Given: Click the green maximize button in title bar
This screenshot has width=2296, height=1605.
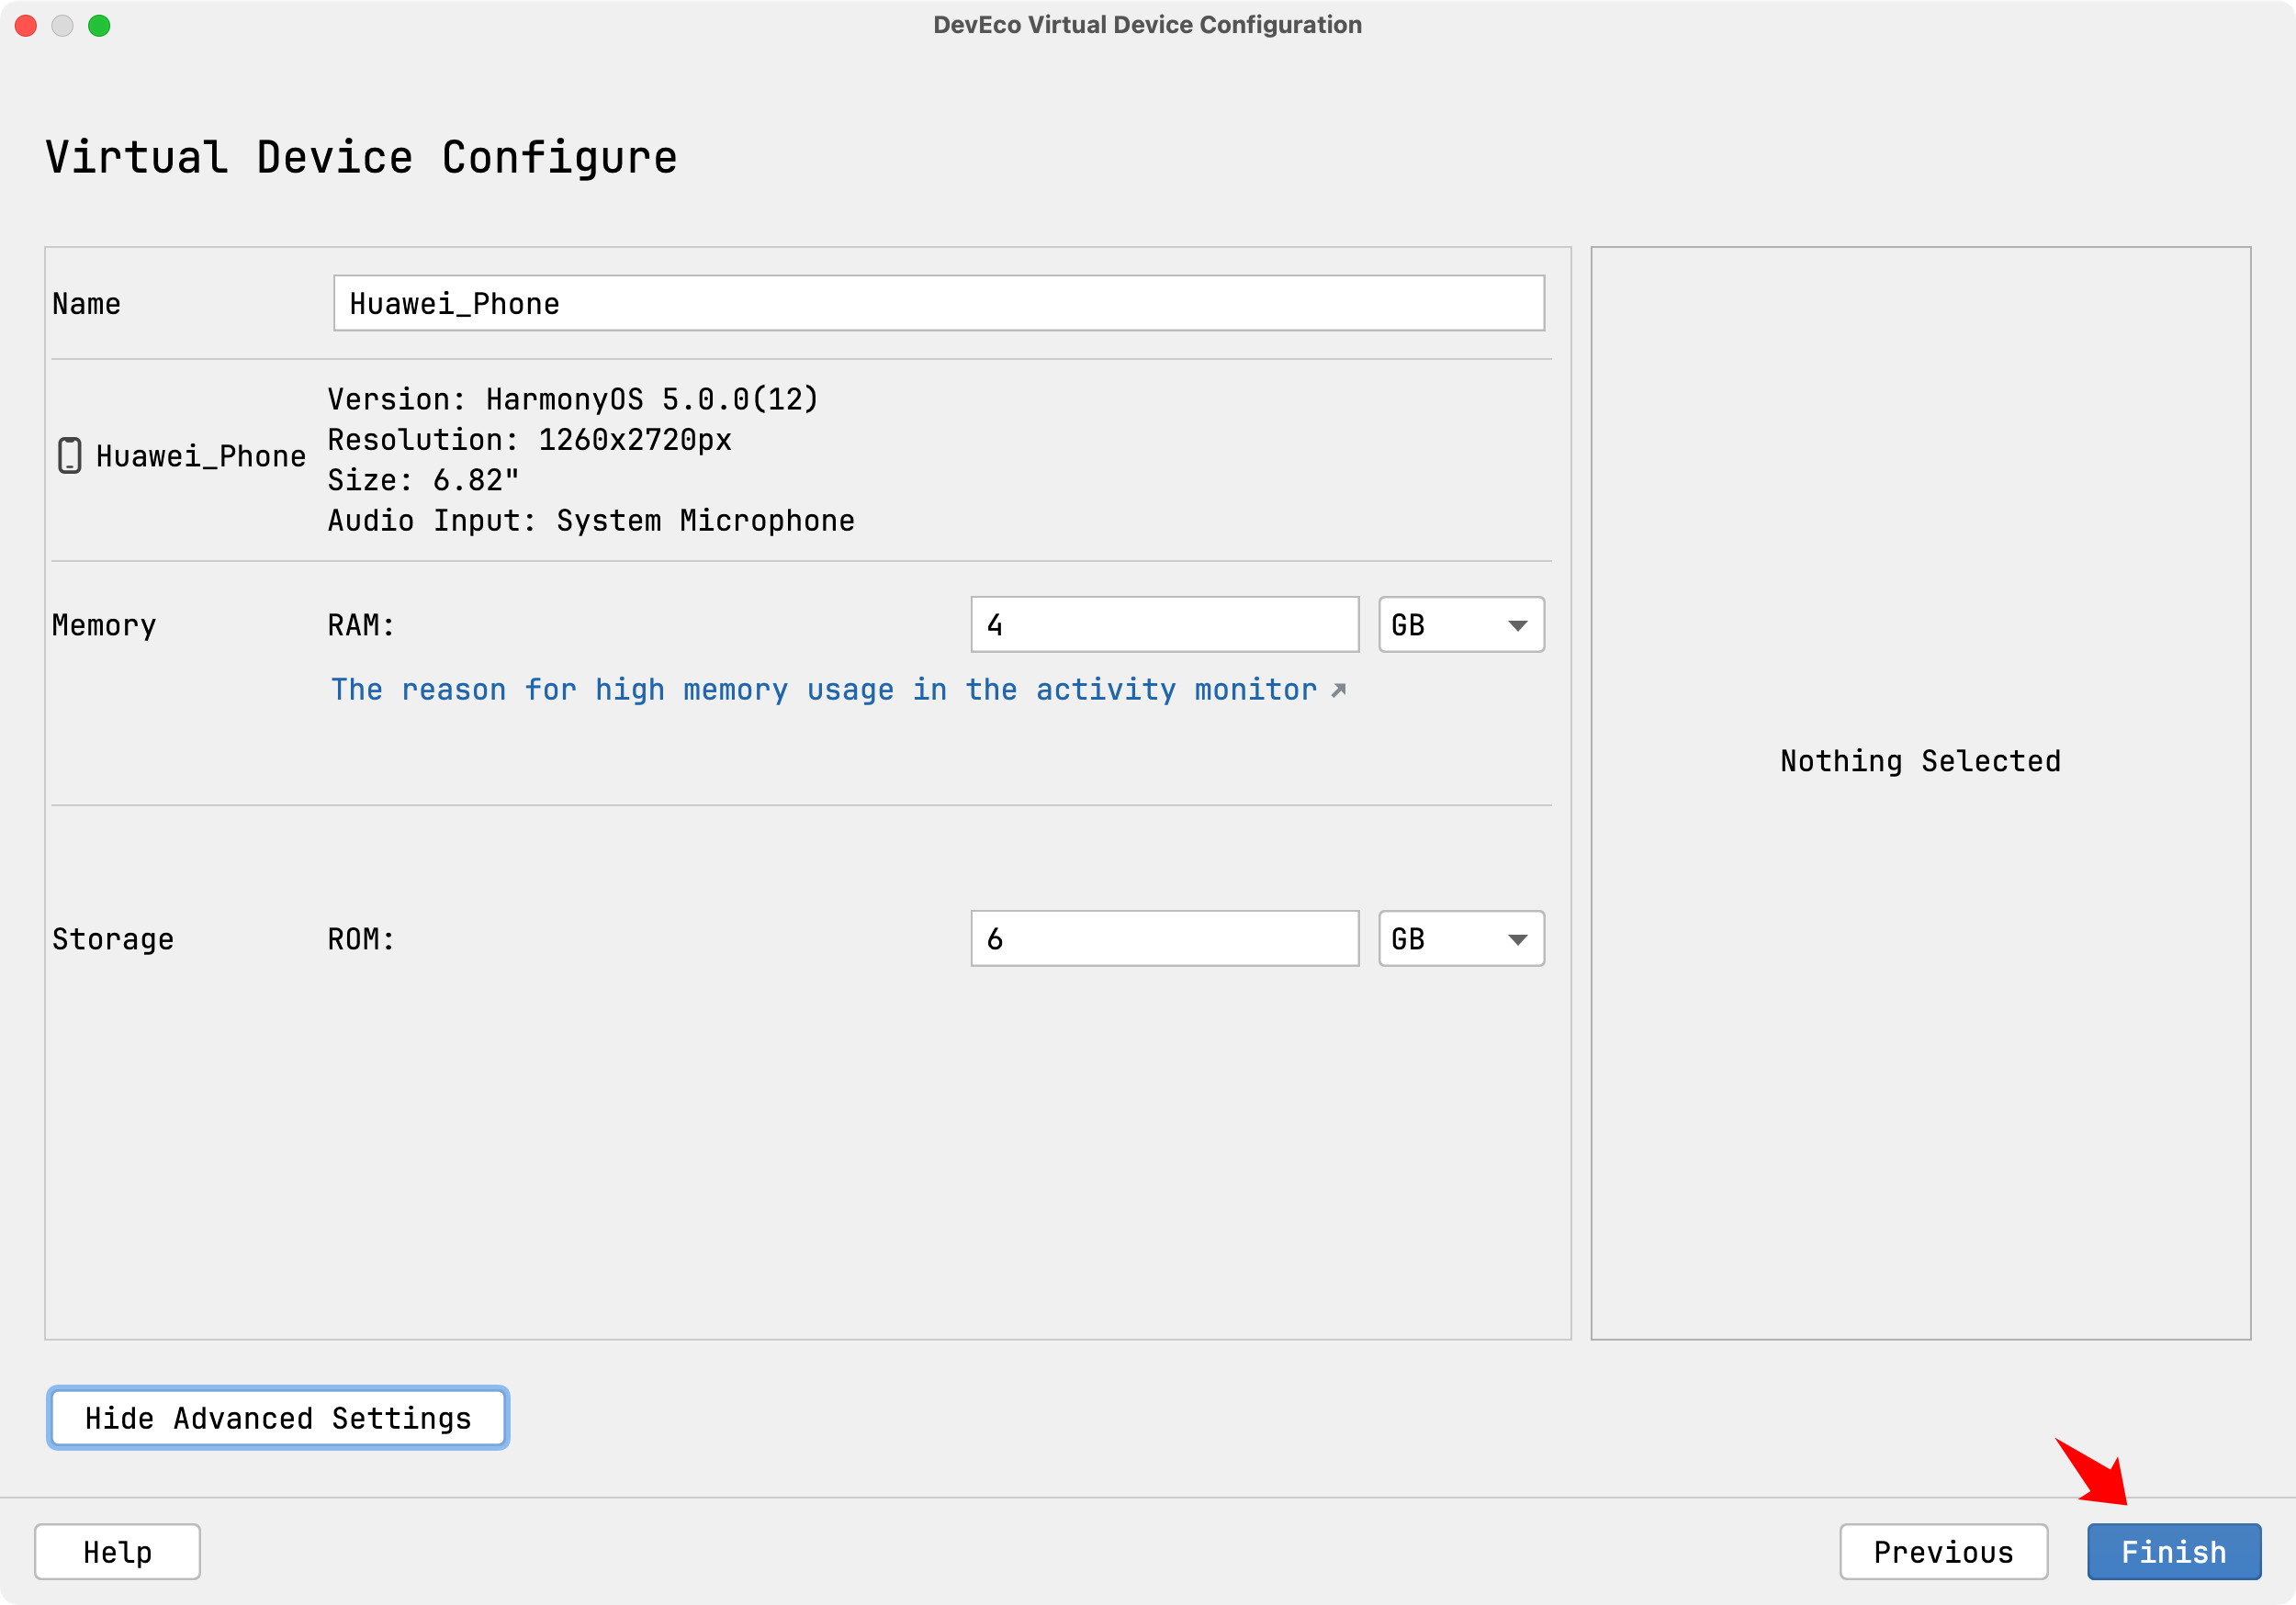Looking at the screenshot, I should (x=101, y=26).
